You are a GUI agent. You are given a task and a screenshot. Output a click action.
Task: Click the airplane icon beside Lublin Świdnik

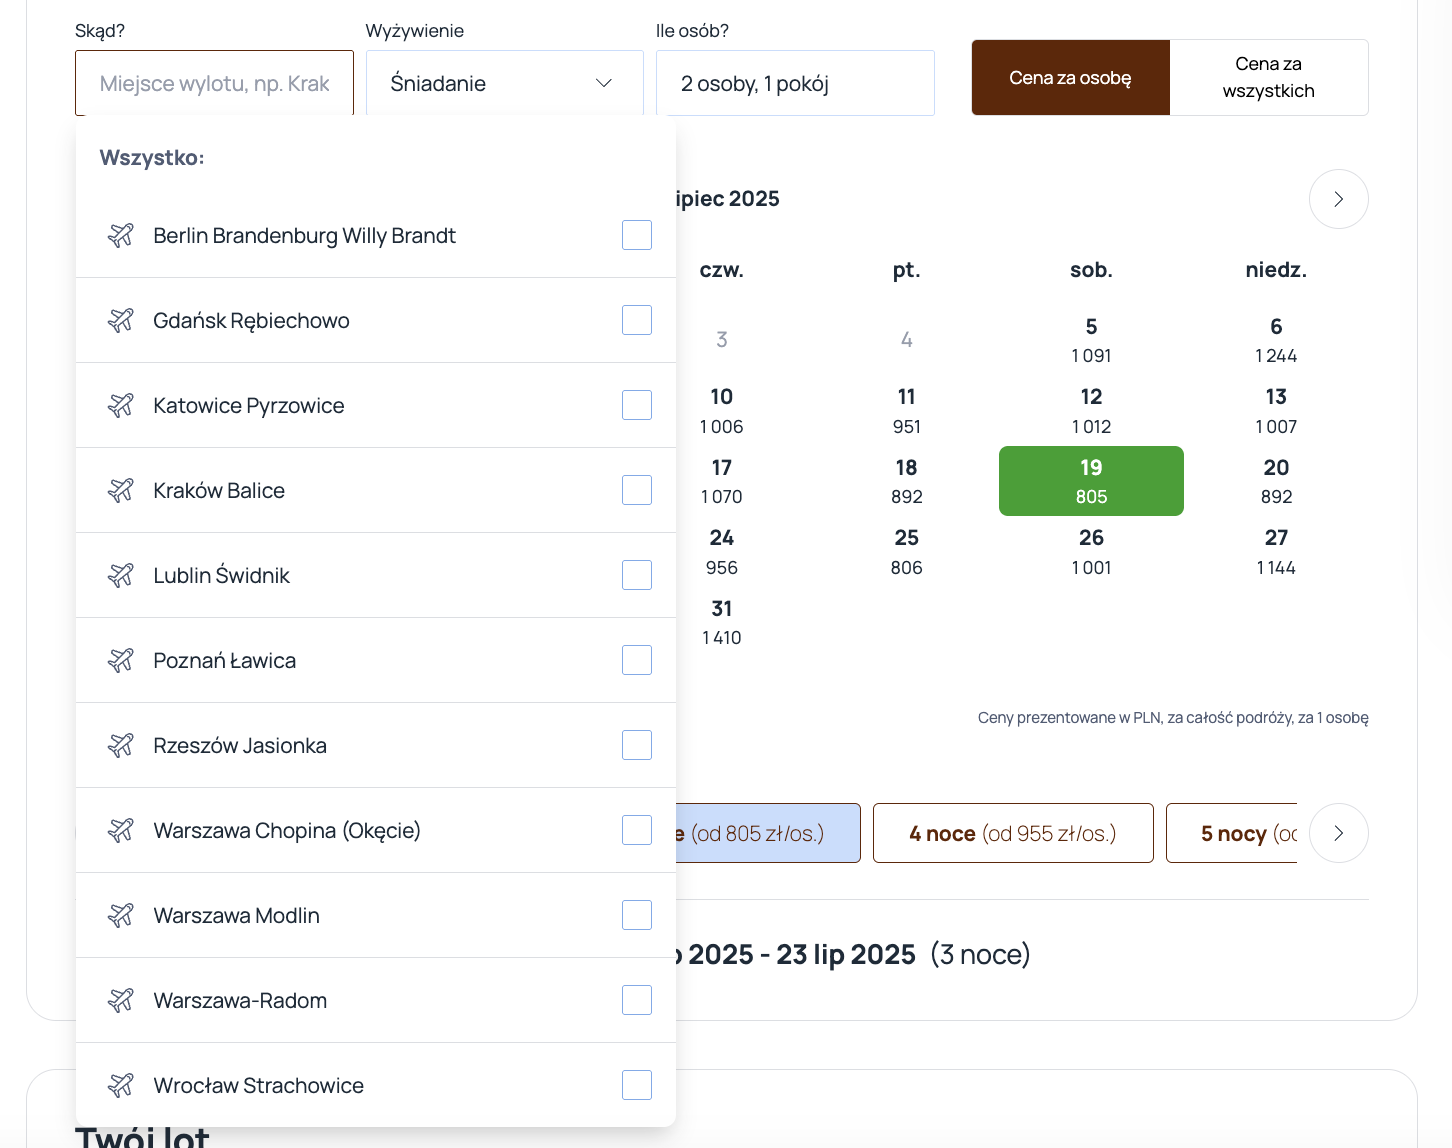[121, 575]
